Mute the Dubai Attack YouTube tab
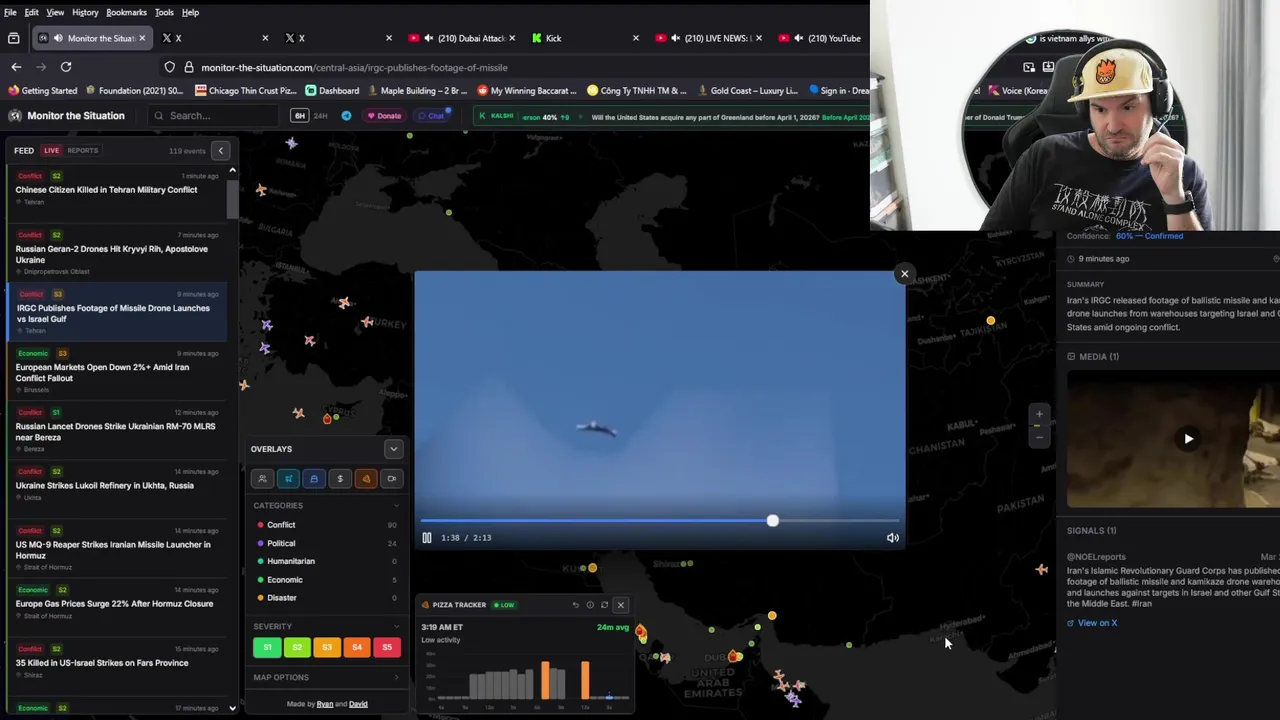 pos(428,38)
